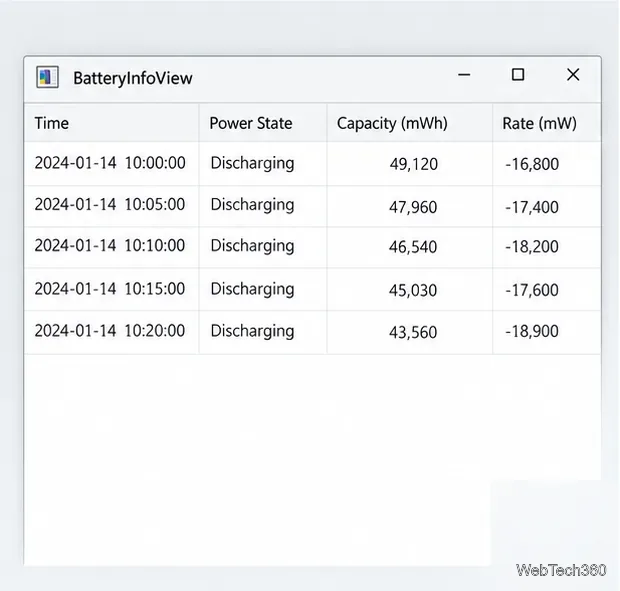This screenshot has height=591, width=620.
Task: Click the Discharging state in the last row
Action: (x=252, y=331)
